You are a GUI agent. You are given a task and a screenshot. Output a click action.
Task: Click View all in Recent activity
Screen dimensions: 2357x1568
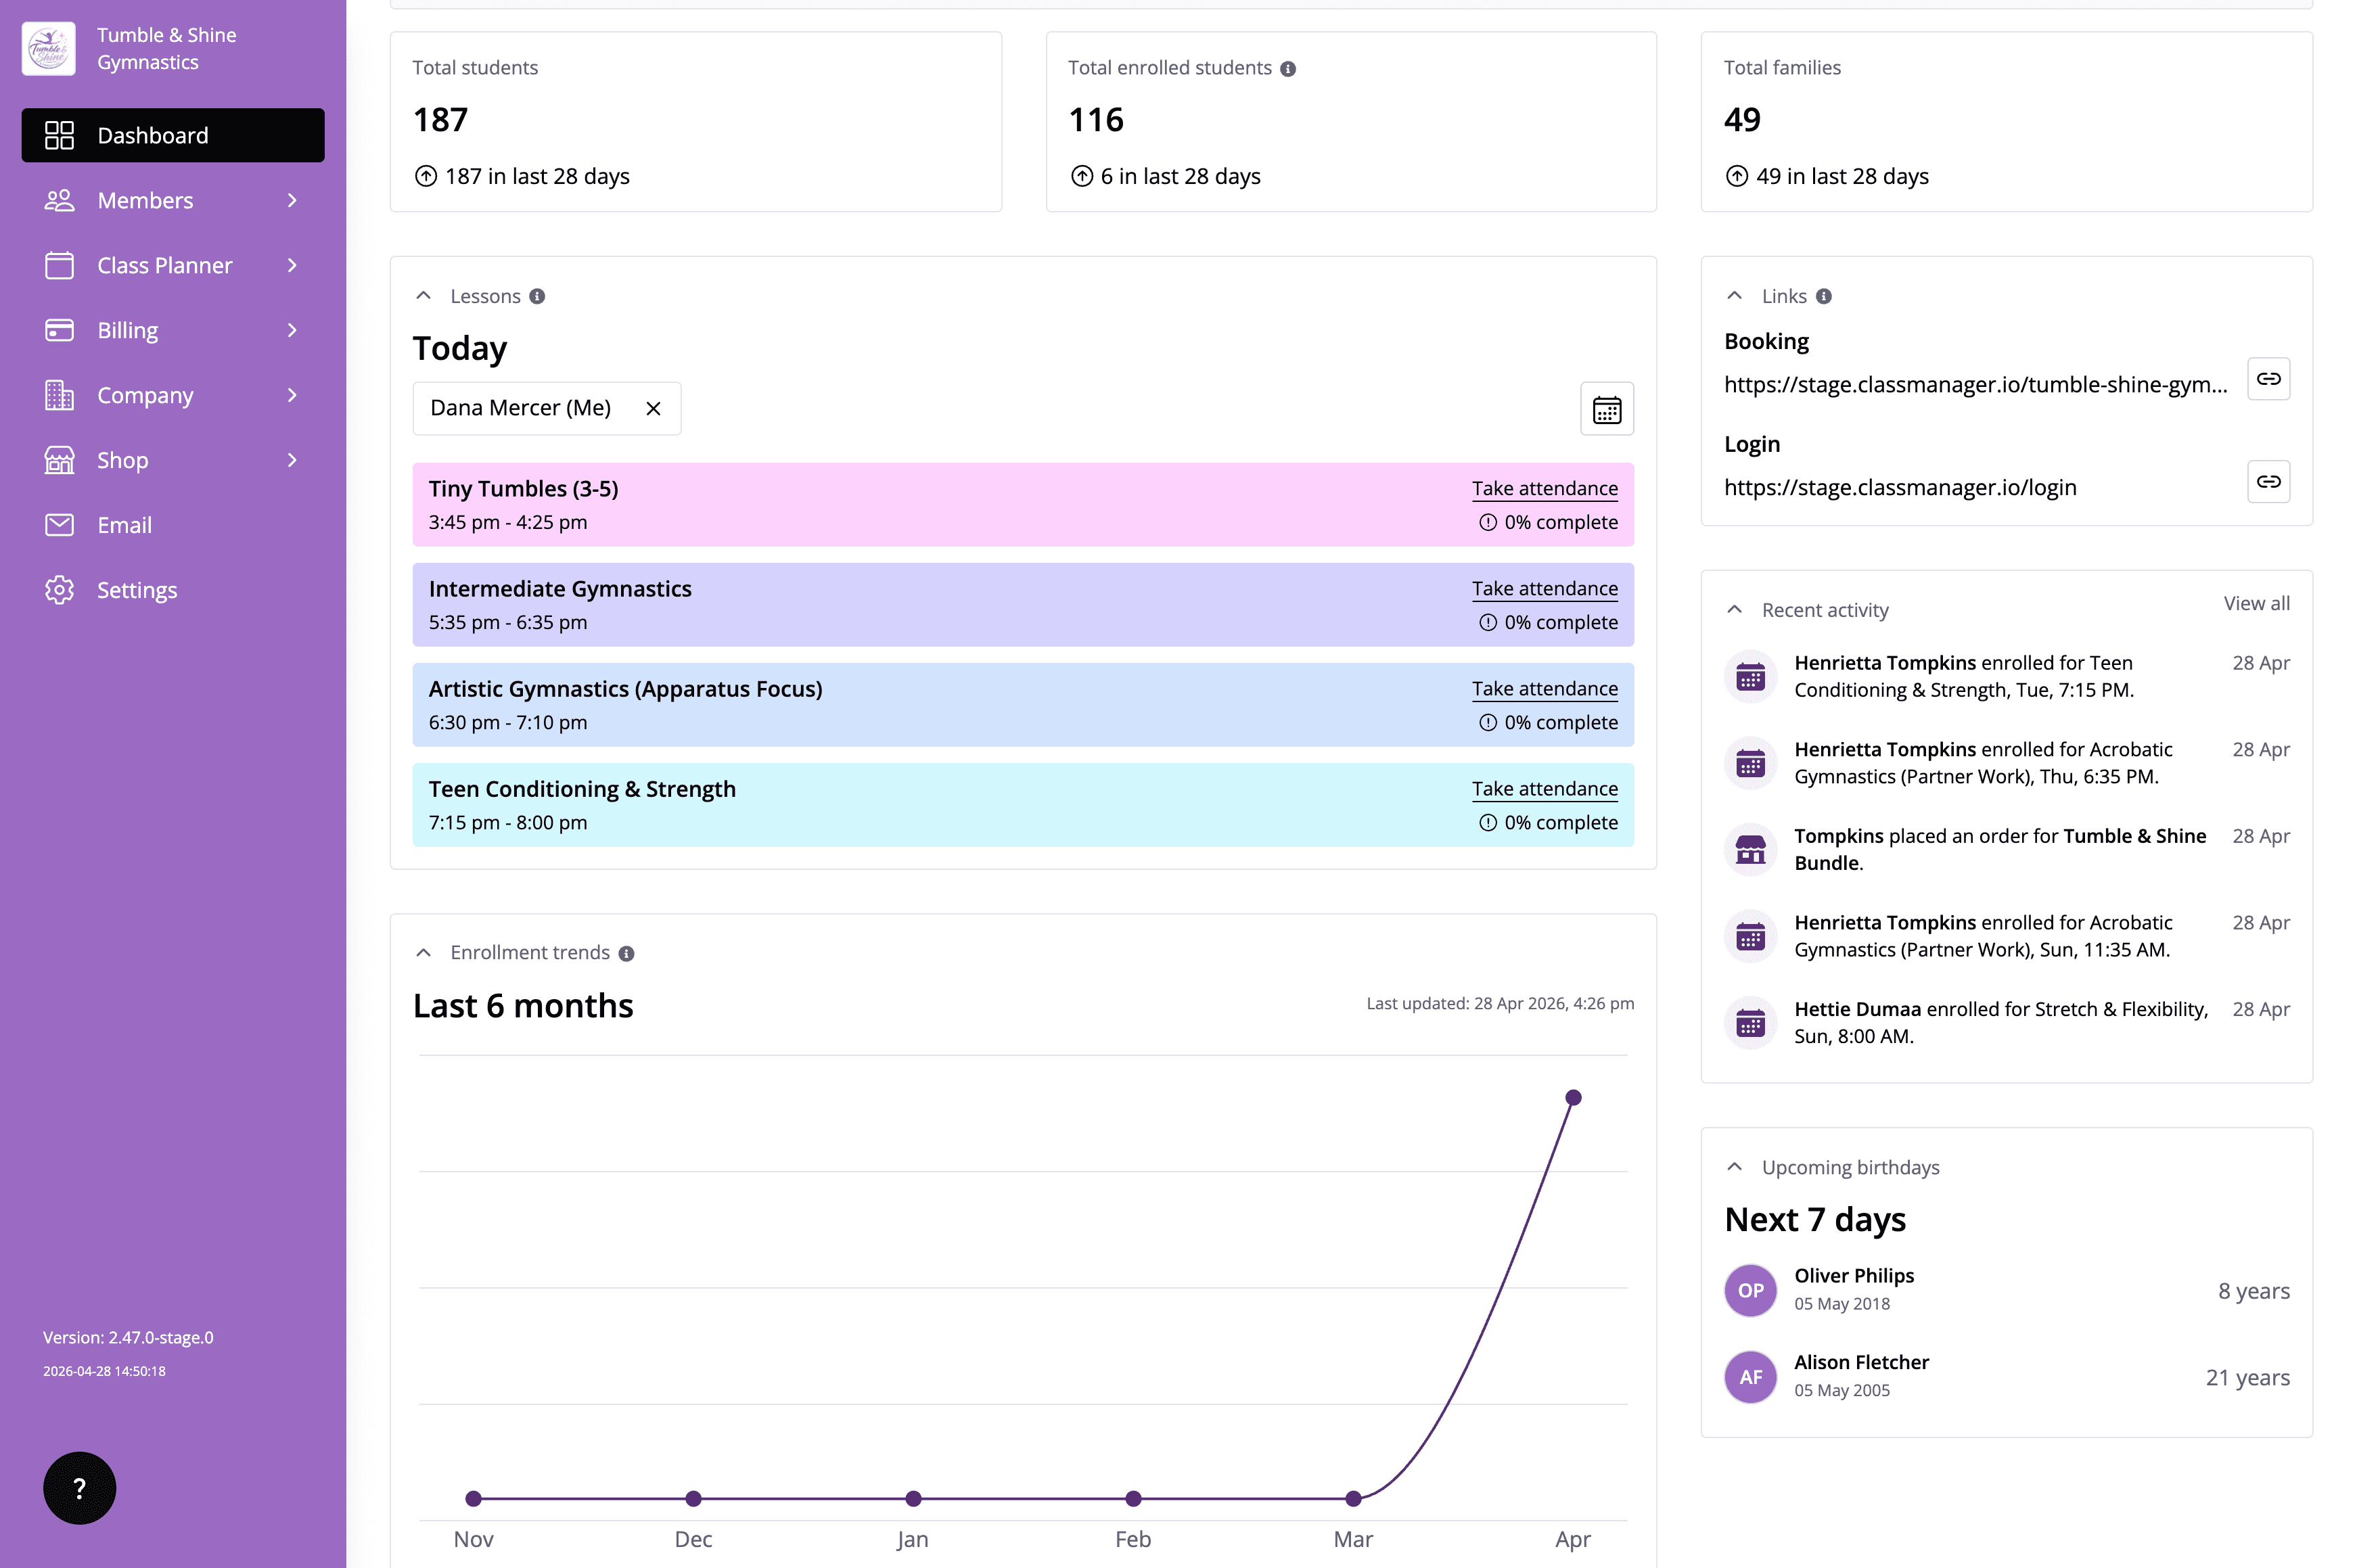[2256, 603]
